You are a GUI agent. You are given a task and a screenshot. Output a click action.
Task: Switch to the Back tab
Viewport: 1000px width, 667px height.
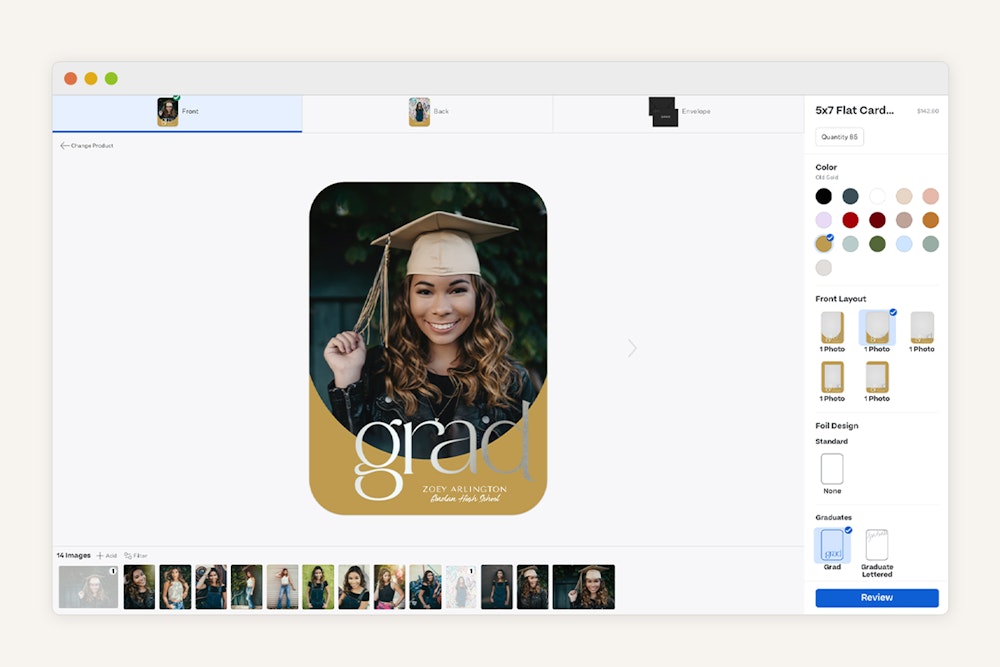pos(428,112)
